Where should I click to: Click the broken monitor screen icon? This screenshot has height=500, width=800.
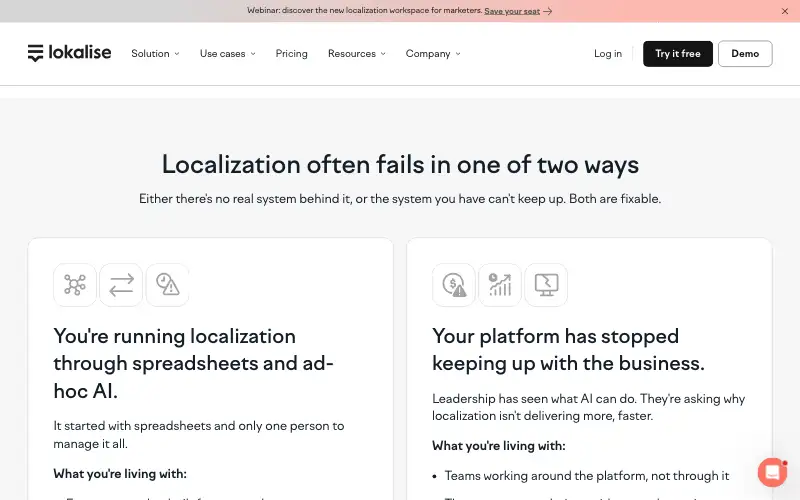coord(546,285)
